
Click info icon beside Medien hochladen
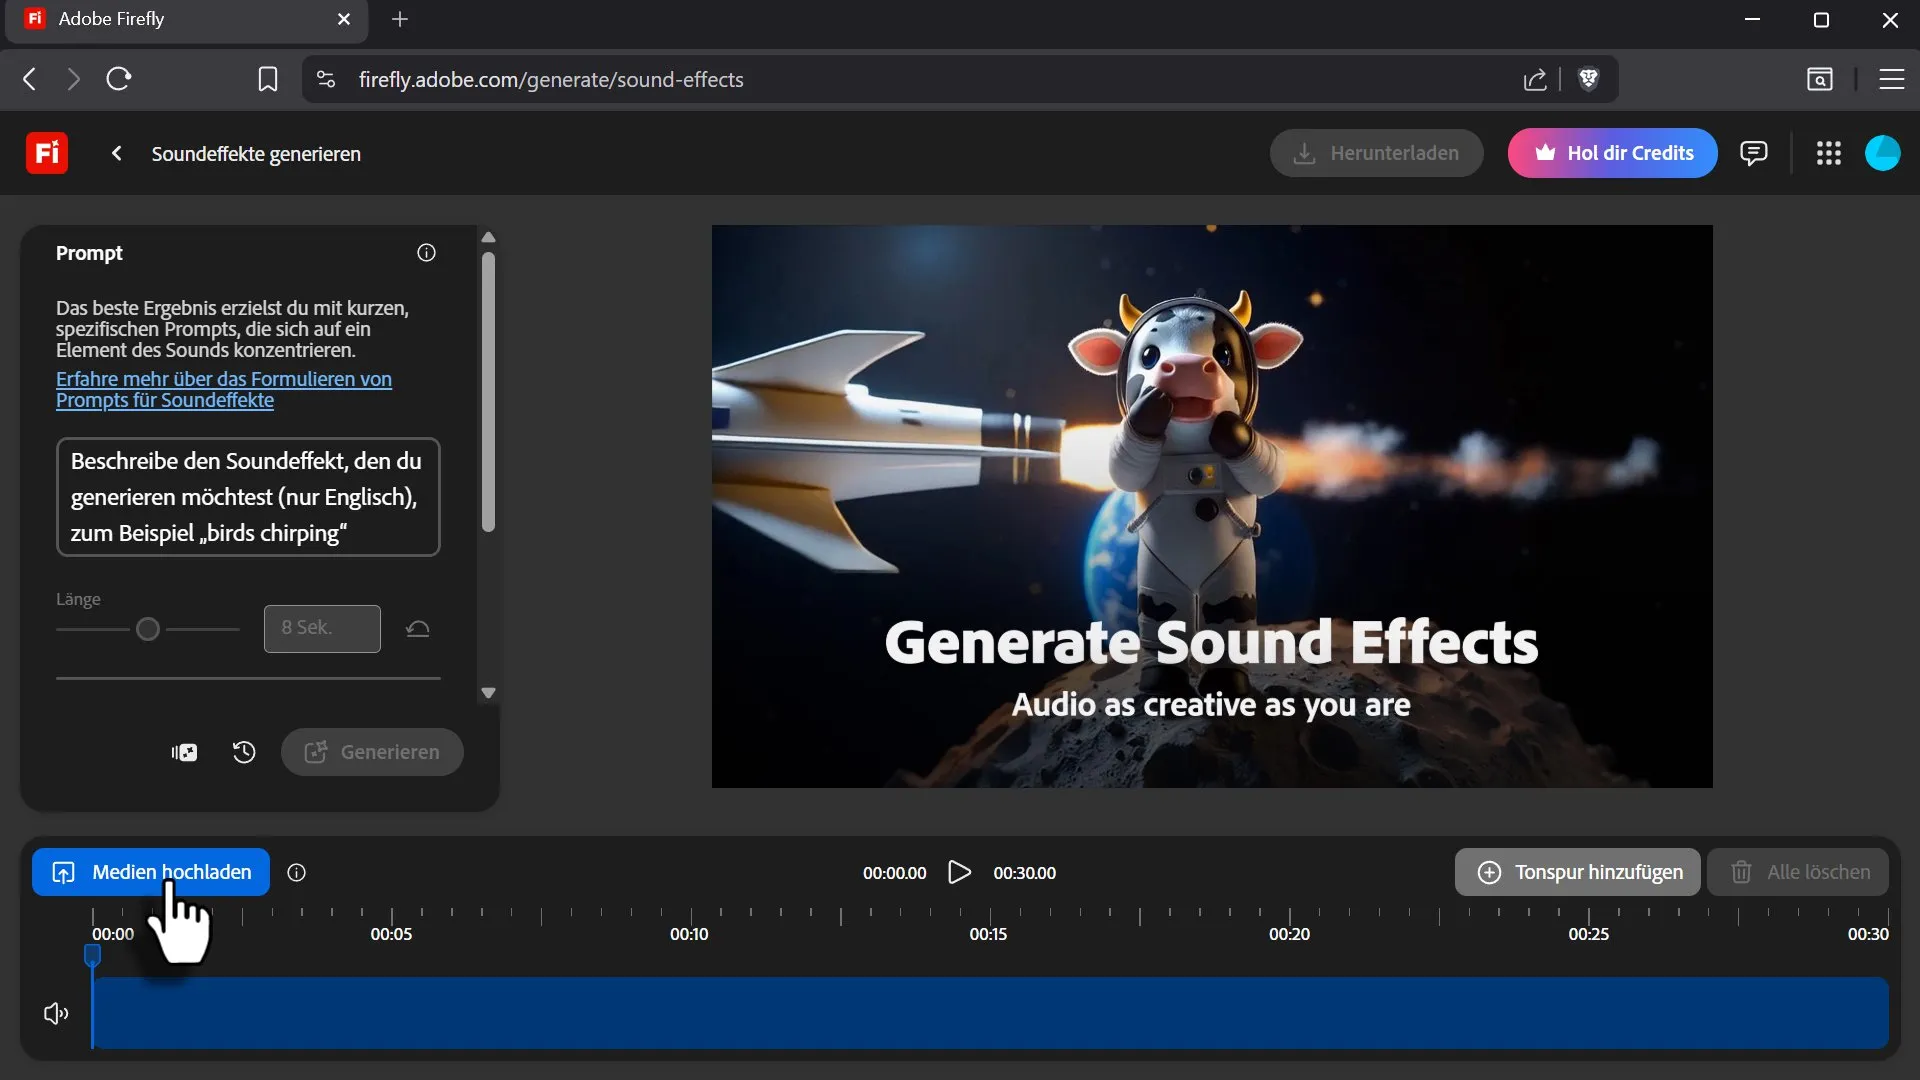click(296, 873)
